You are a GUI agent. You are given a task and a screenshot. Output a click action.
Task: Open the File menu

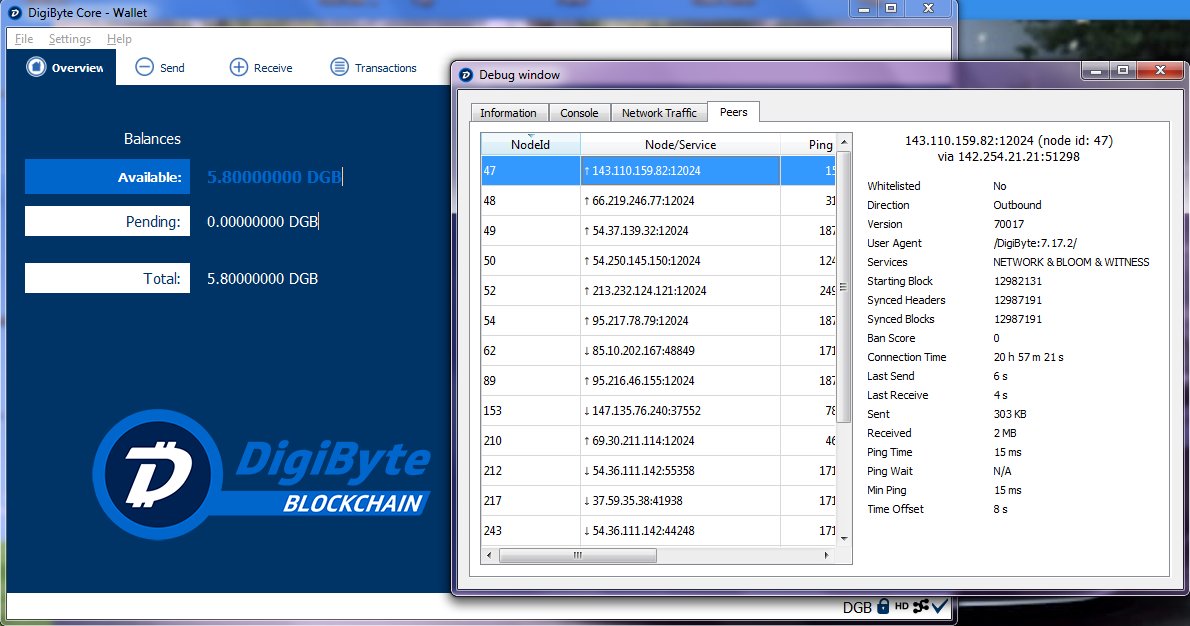point(24,39)
